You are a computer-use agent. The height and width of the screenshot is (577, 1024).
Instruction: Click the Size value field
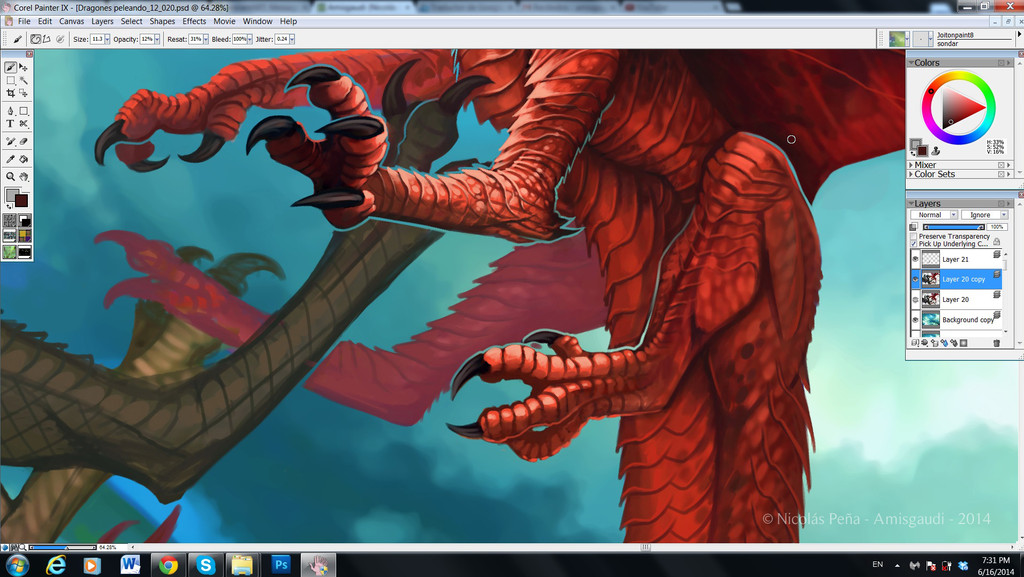click(97, 39)
